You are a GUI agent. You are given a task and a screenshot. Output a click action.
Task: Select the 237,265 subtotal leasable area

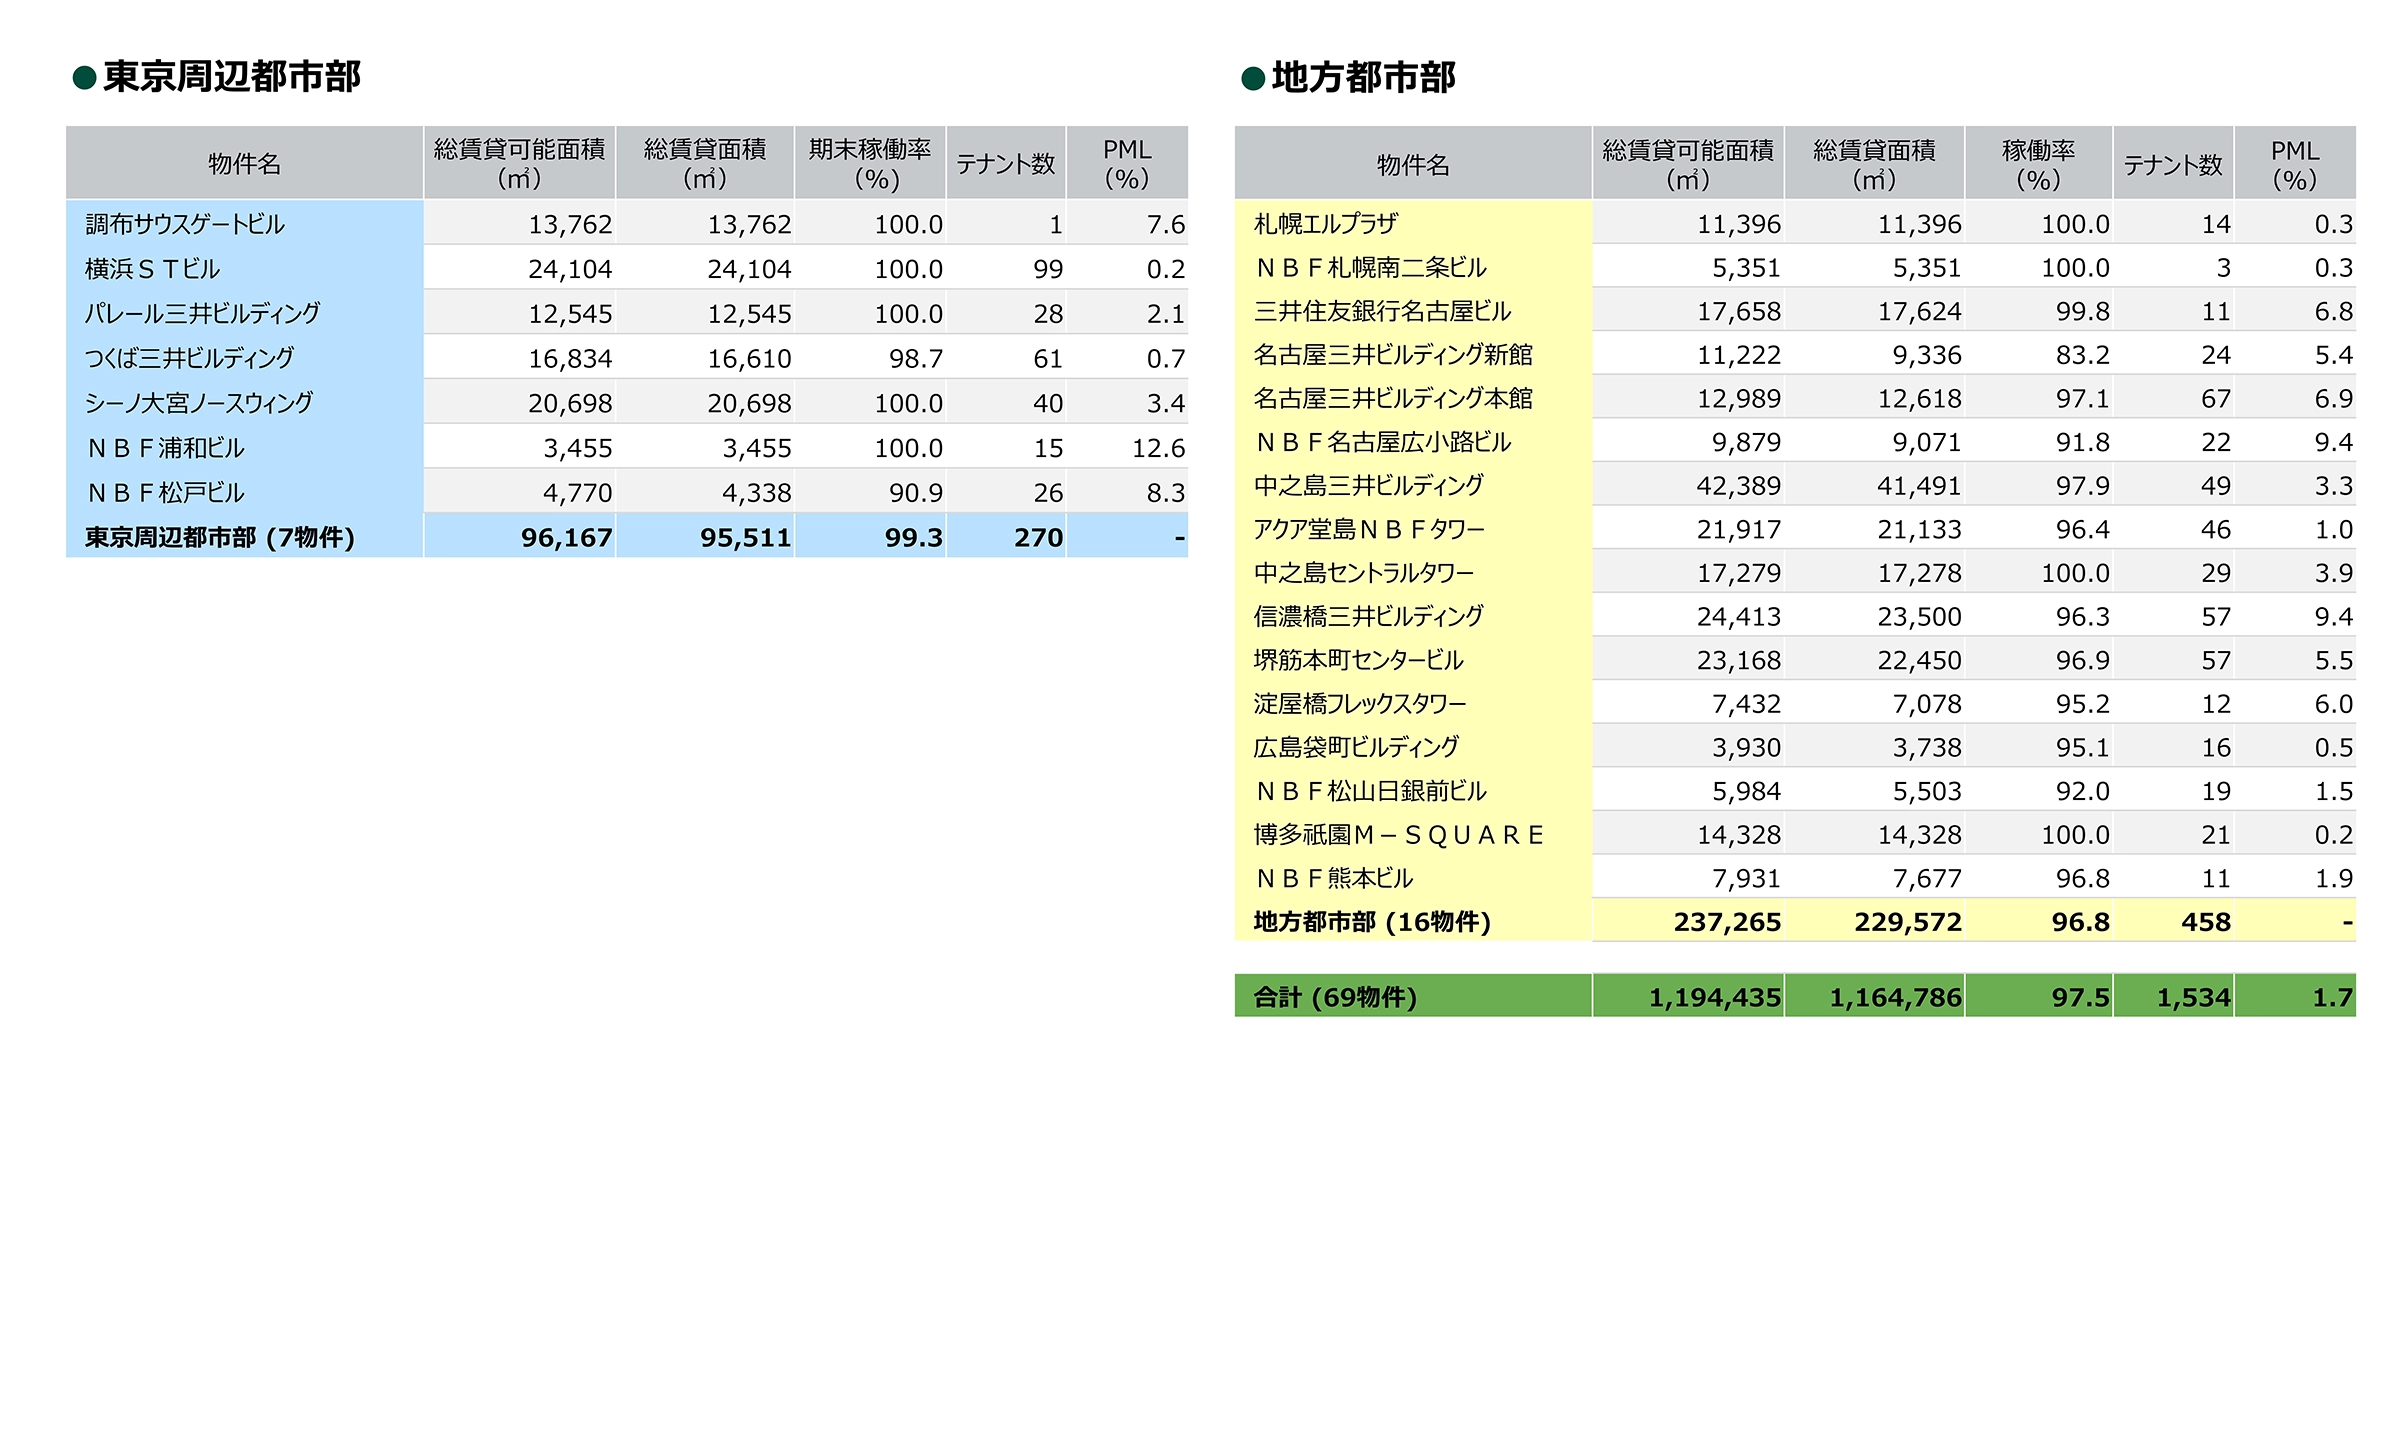[1727, 922]
